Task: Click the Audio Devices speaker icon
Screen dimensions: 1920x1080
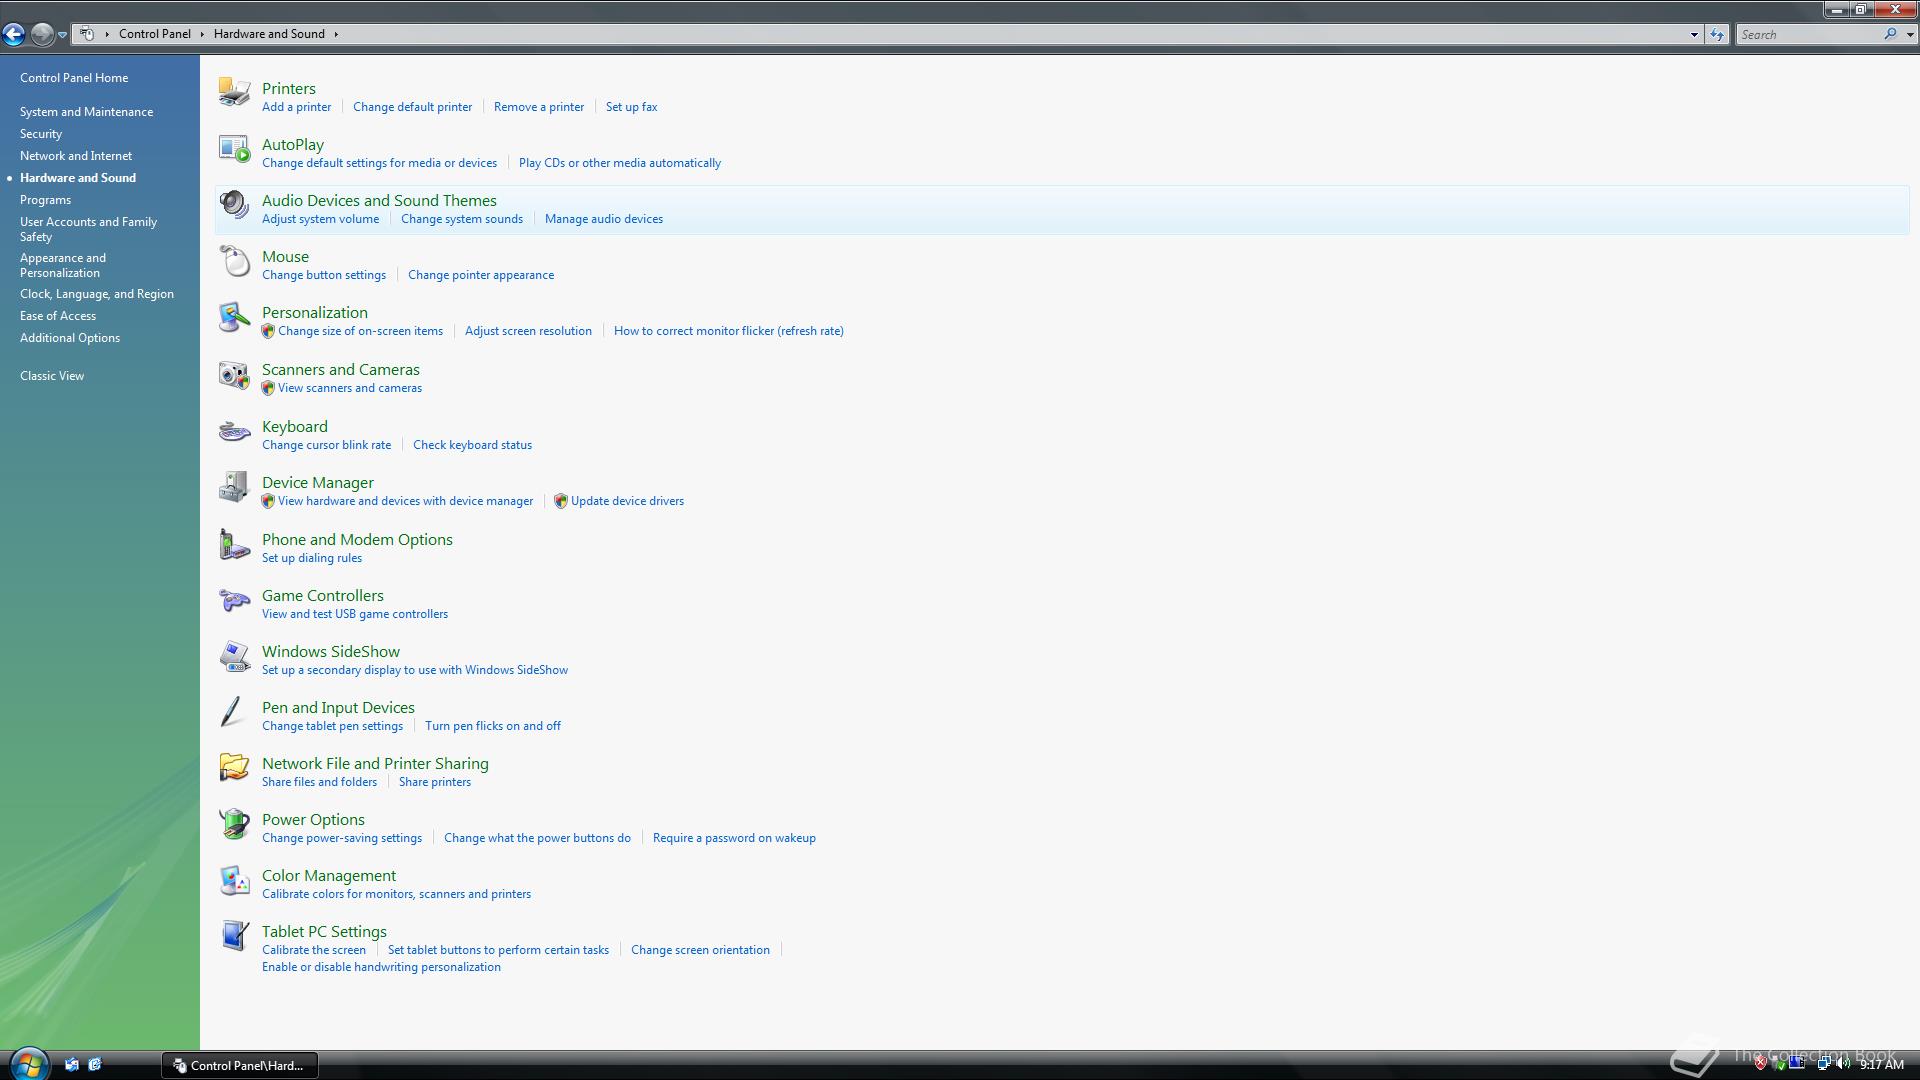Action: tap(234, 204)
